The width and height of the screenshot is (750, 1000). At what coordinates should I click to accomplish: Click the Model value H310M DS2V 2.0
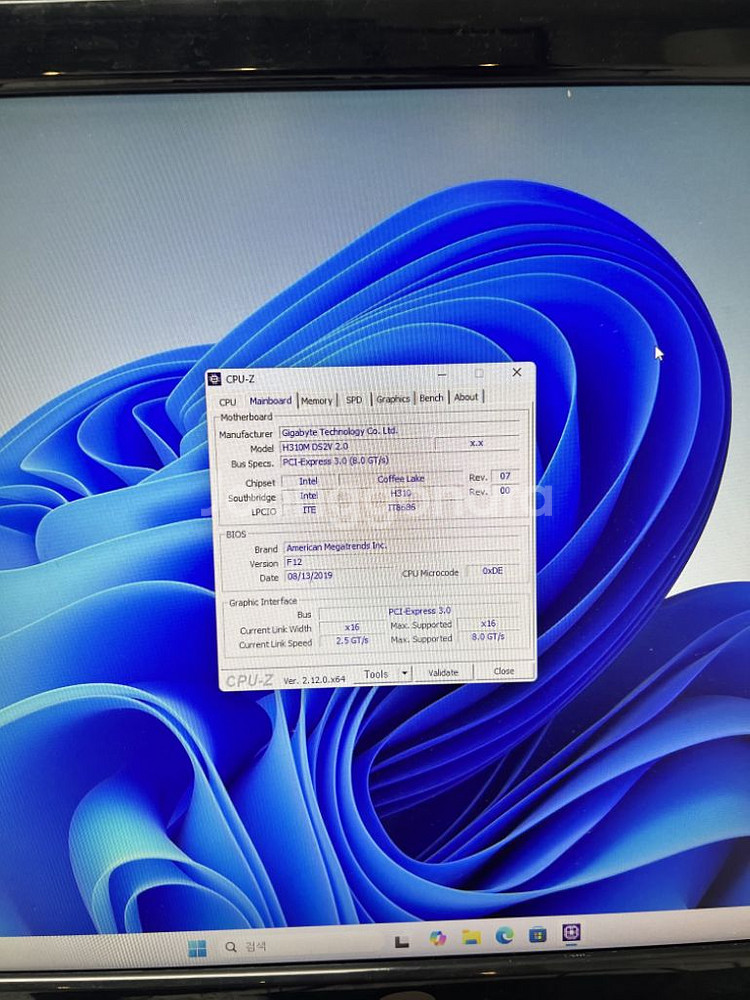[356, 446]
